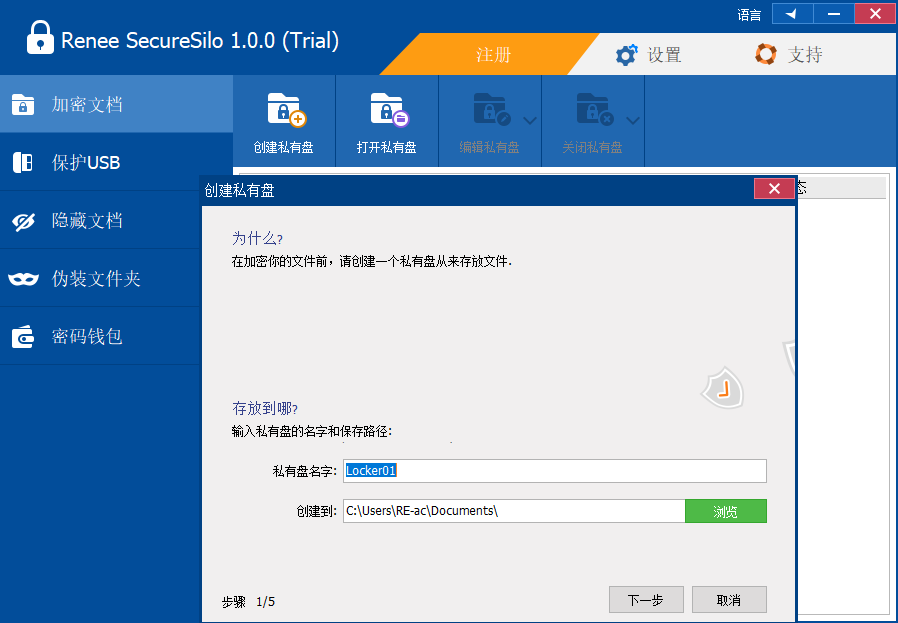
Task: Click 下一步 to continue
Action: tap(646, 600)
